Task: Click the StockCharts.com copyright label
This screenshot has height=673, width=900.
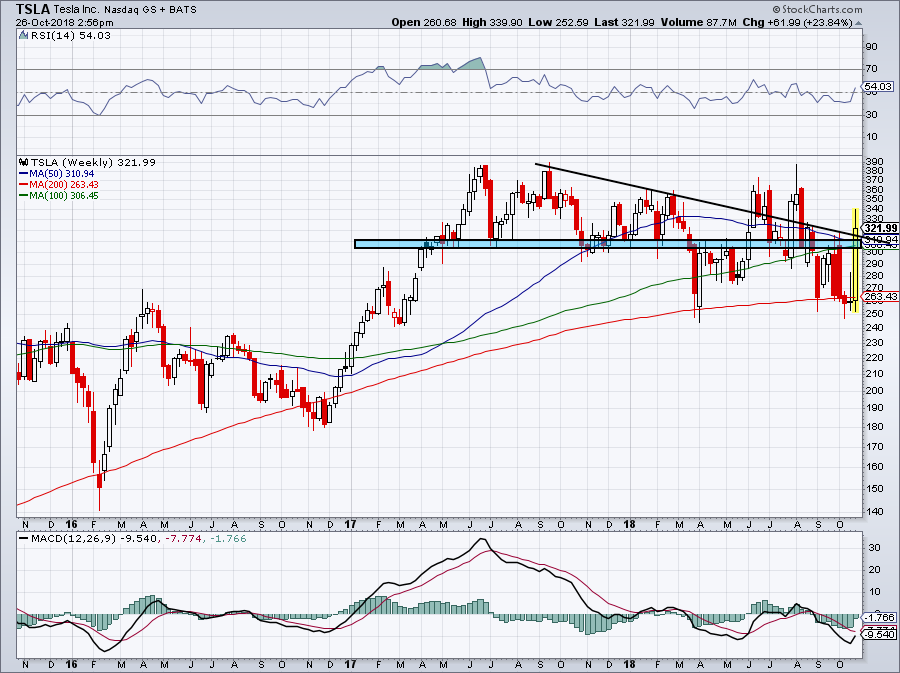Action: coord(817,9)
